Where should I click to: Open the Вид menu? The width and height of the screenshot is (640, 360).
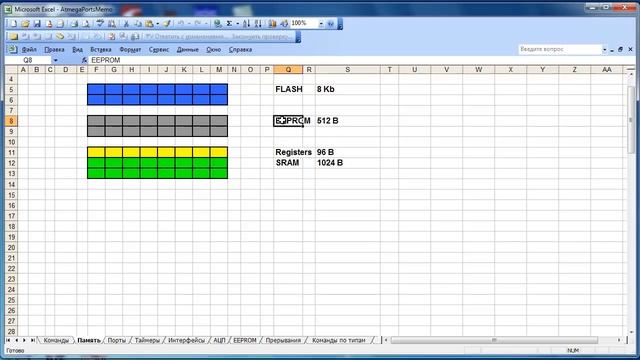(x=77, y=49)
